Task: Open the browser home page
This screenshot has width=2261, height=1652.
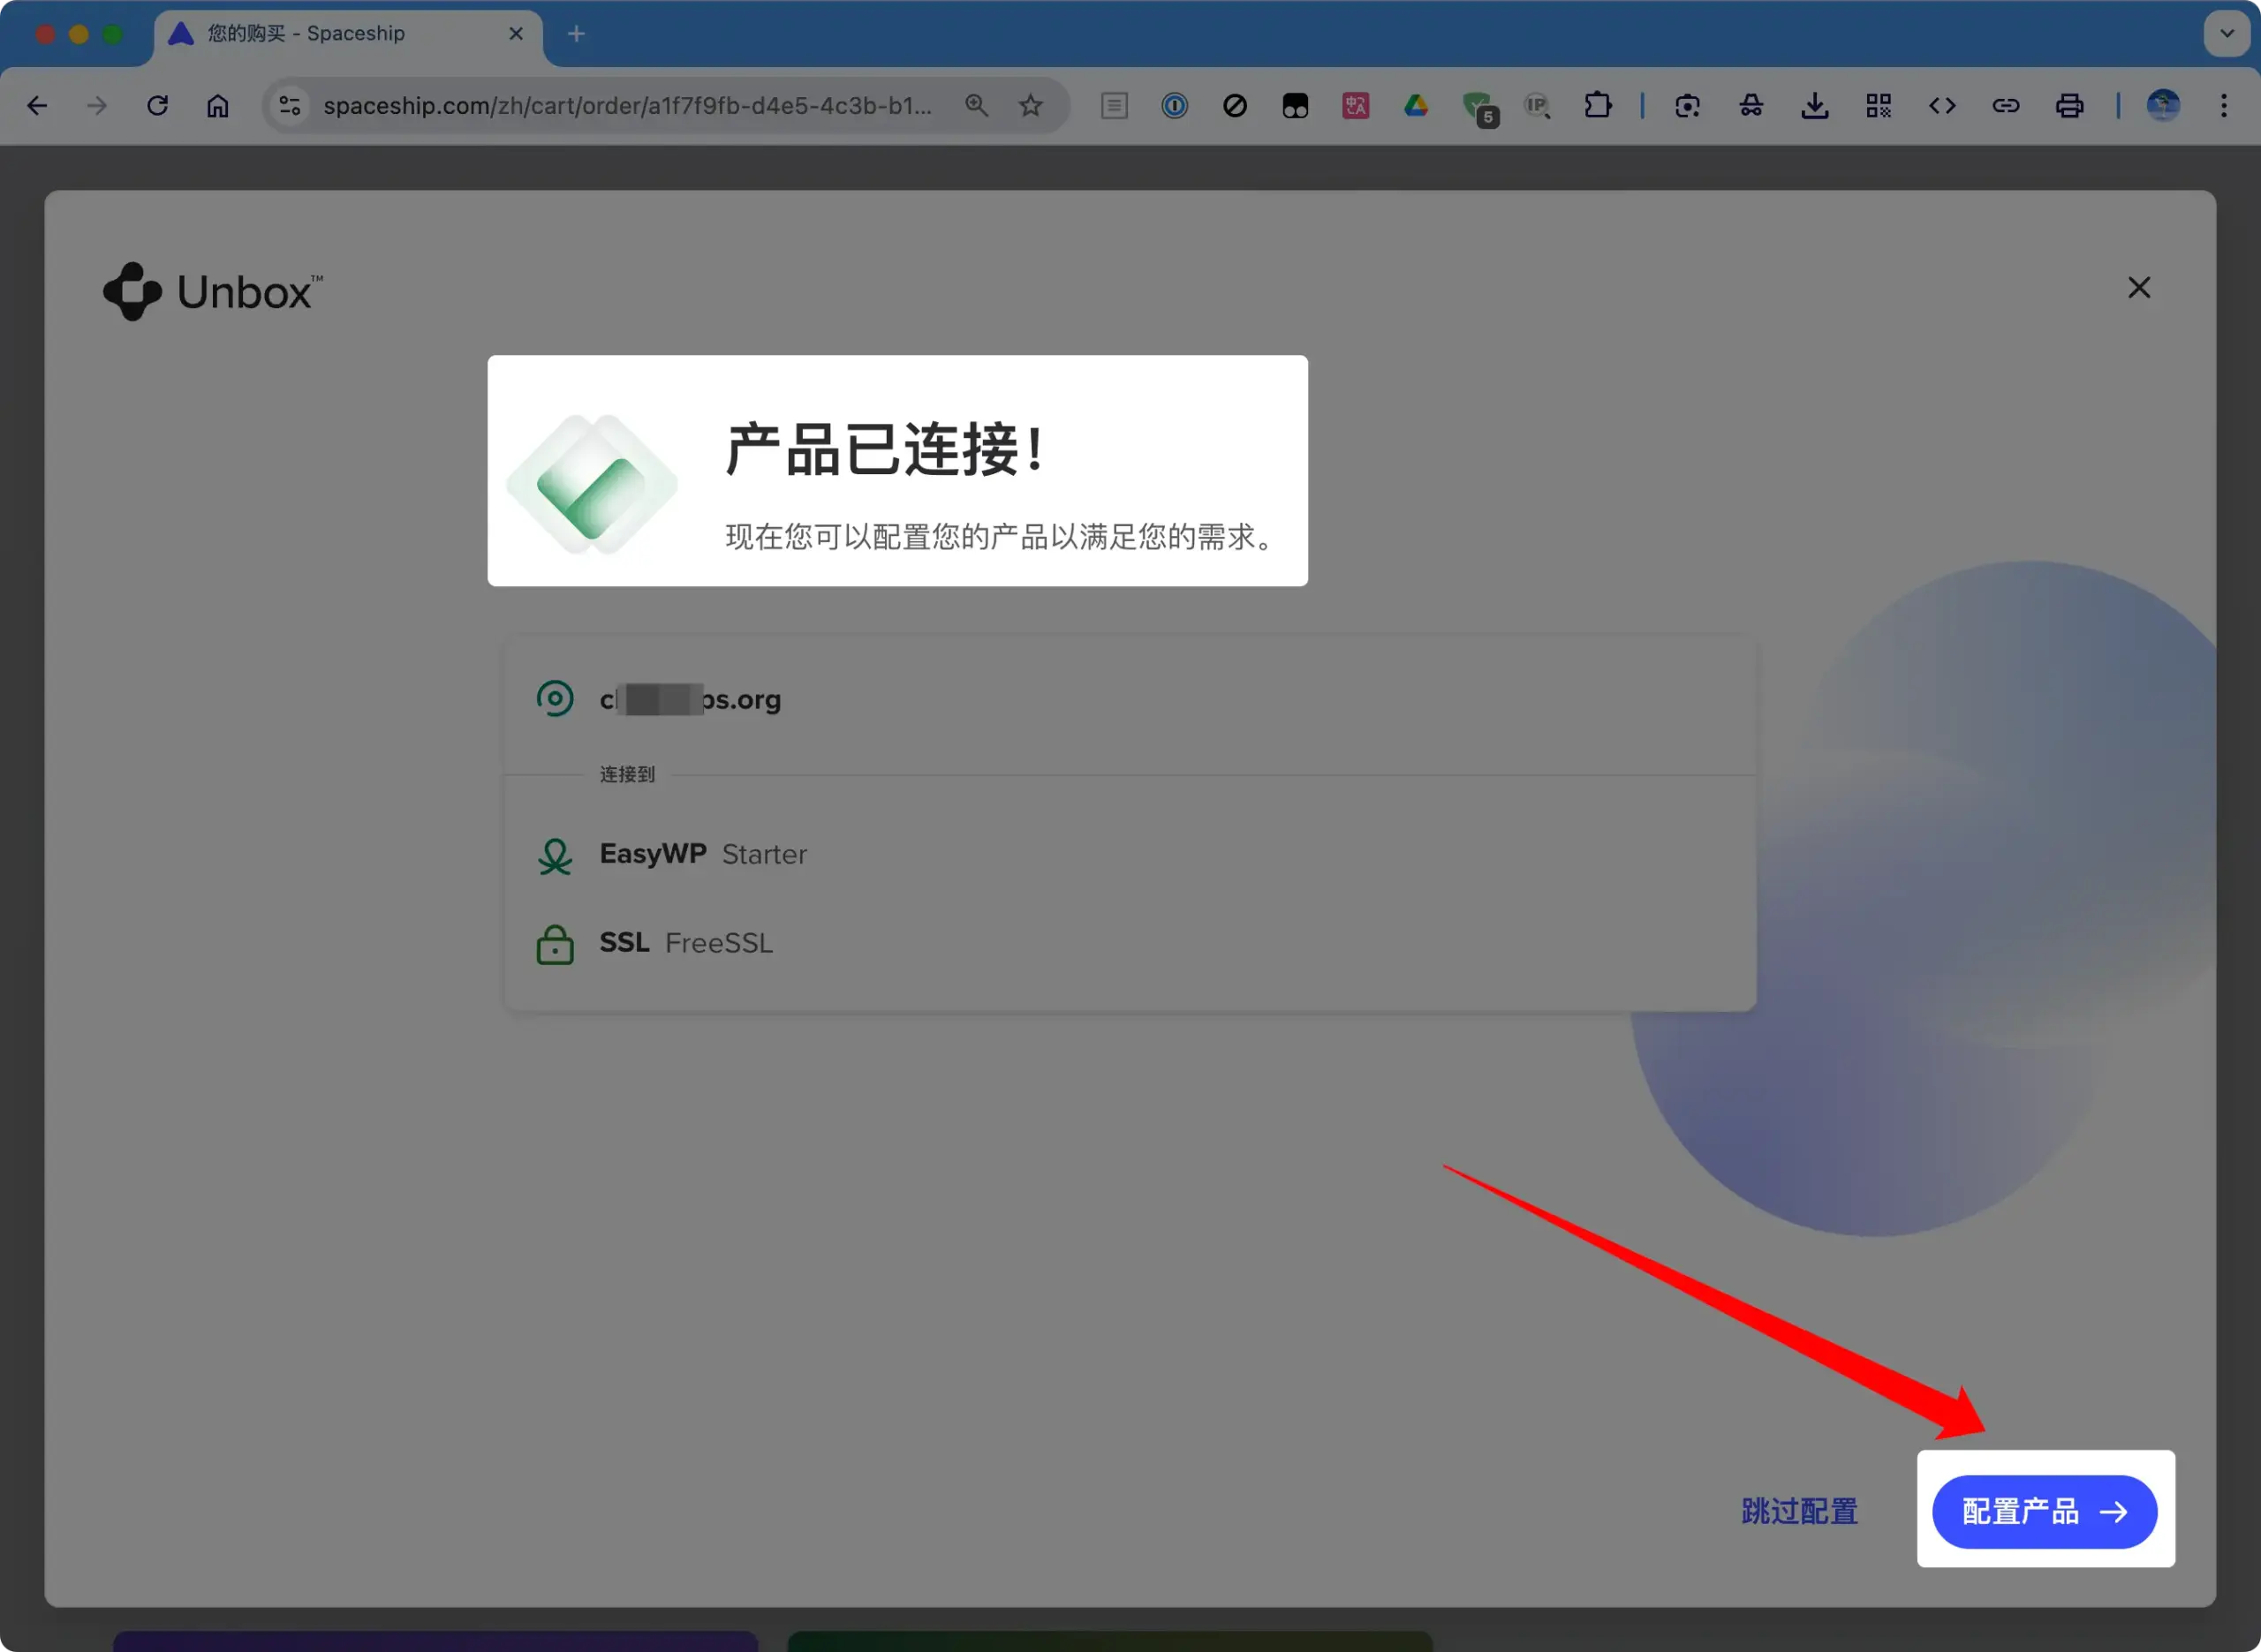Action: click(x=218, y=106)
